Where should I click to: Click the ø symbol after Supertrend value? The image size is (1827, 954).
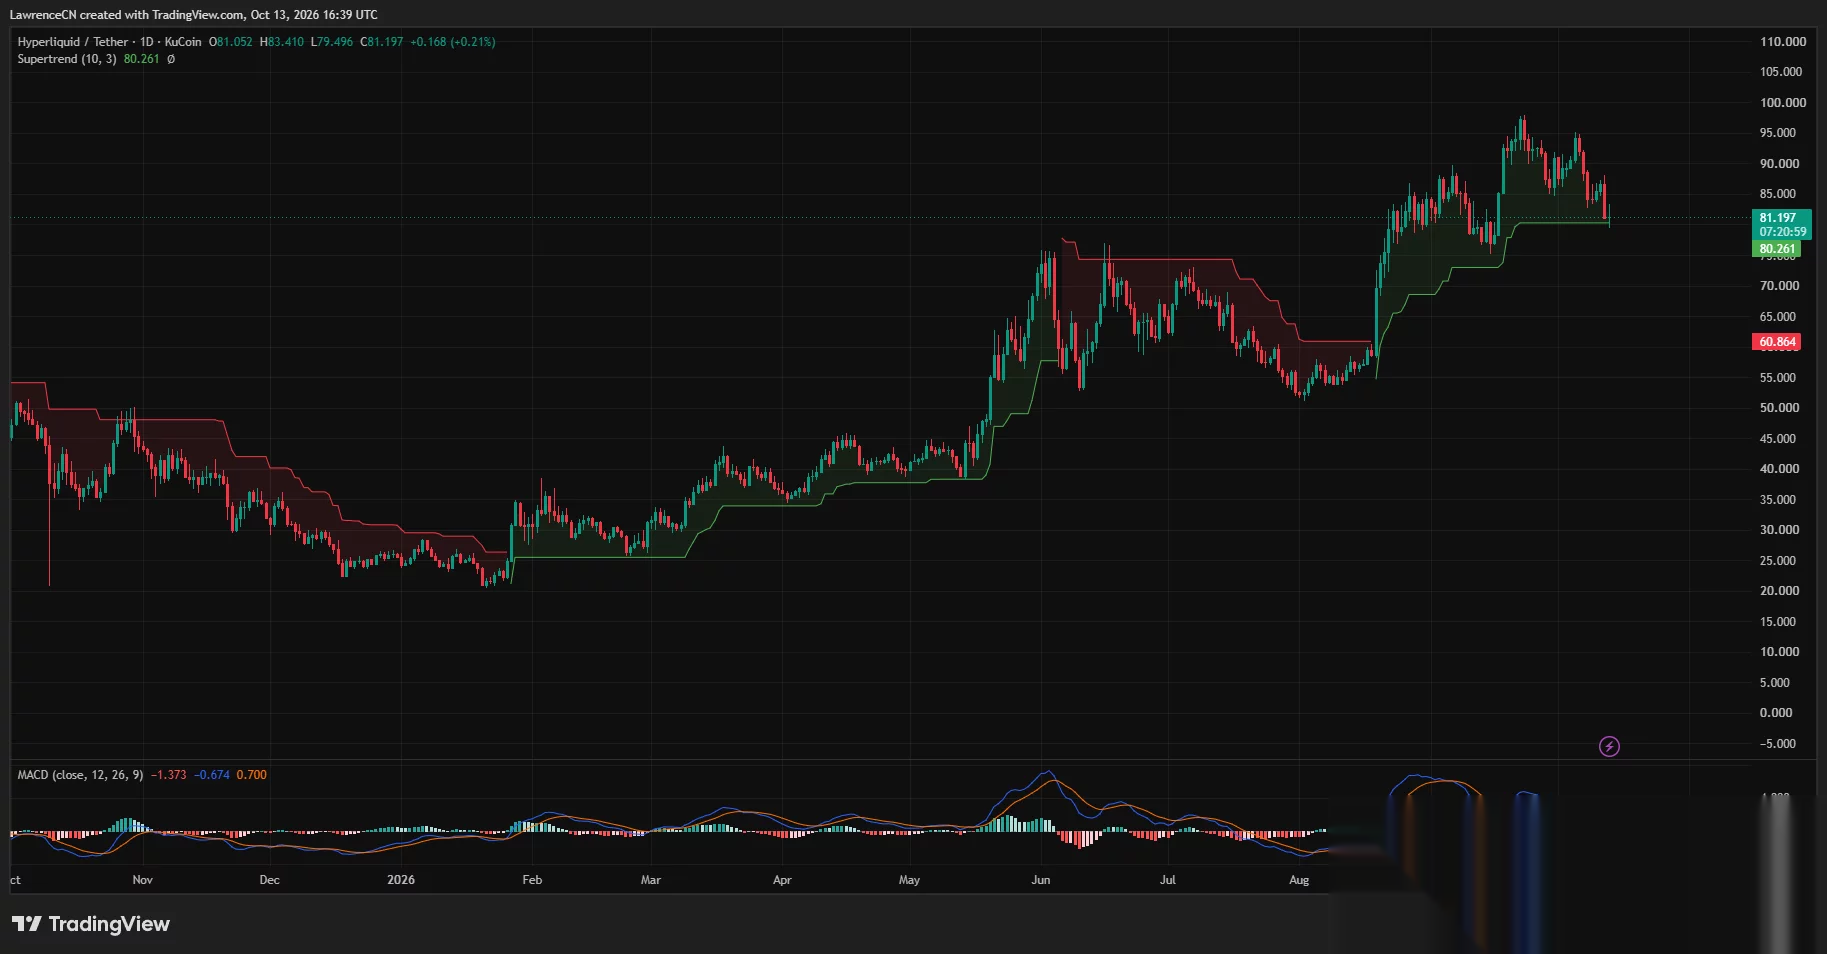171,59
